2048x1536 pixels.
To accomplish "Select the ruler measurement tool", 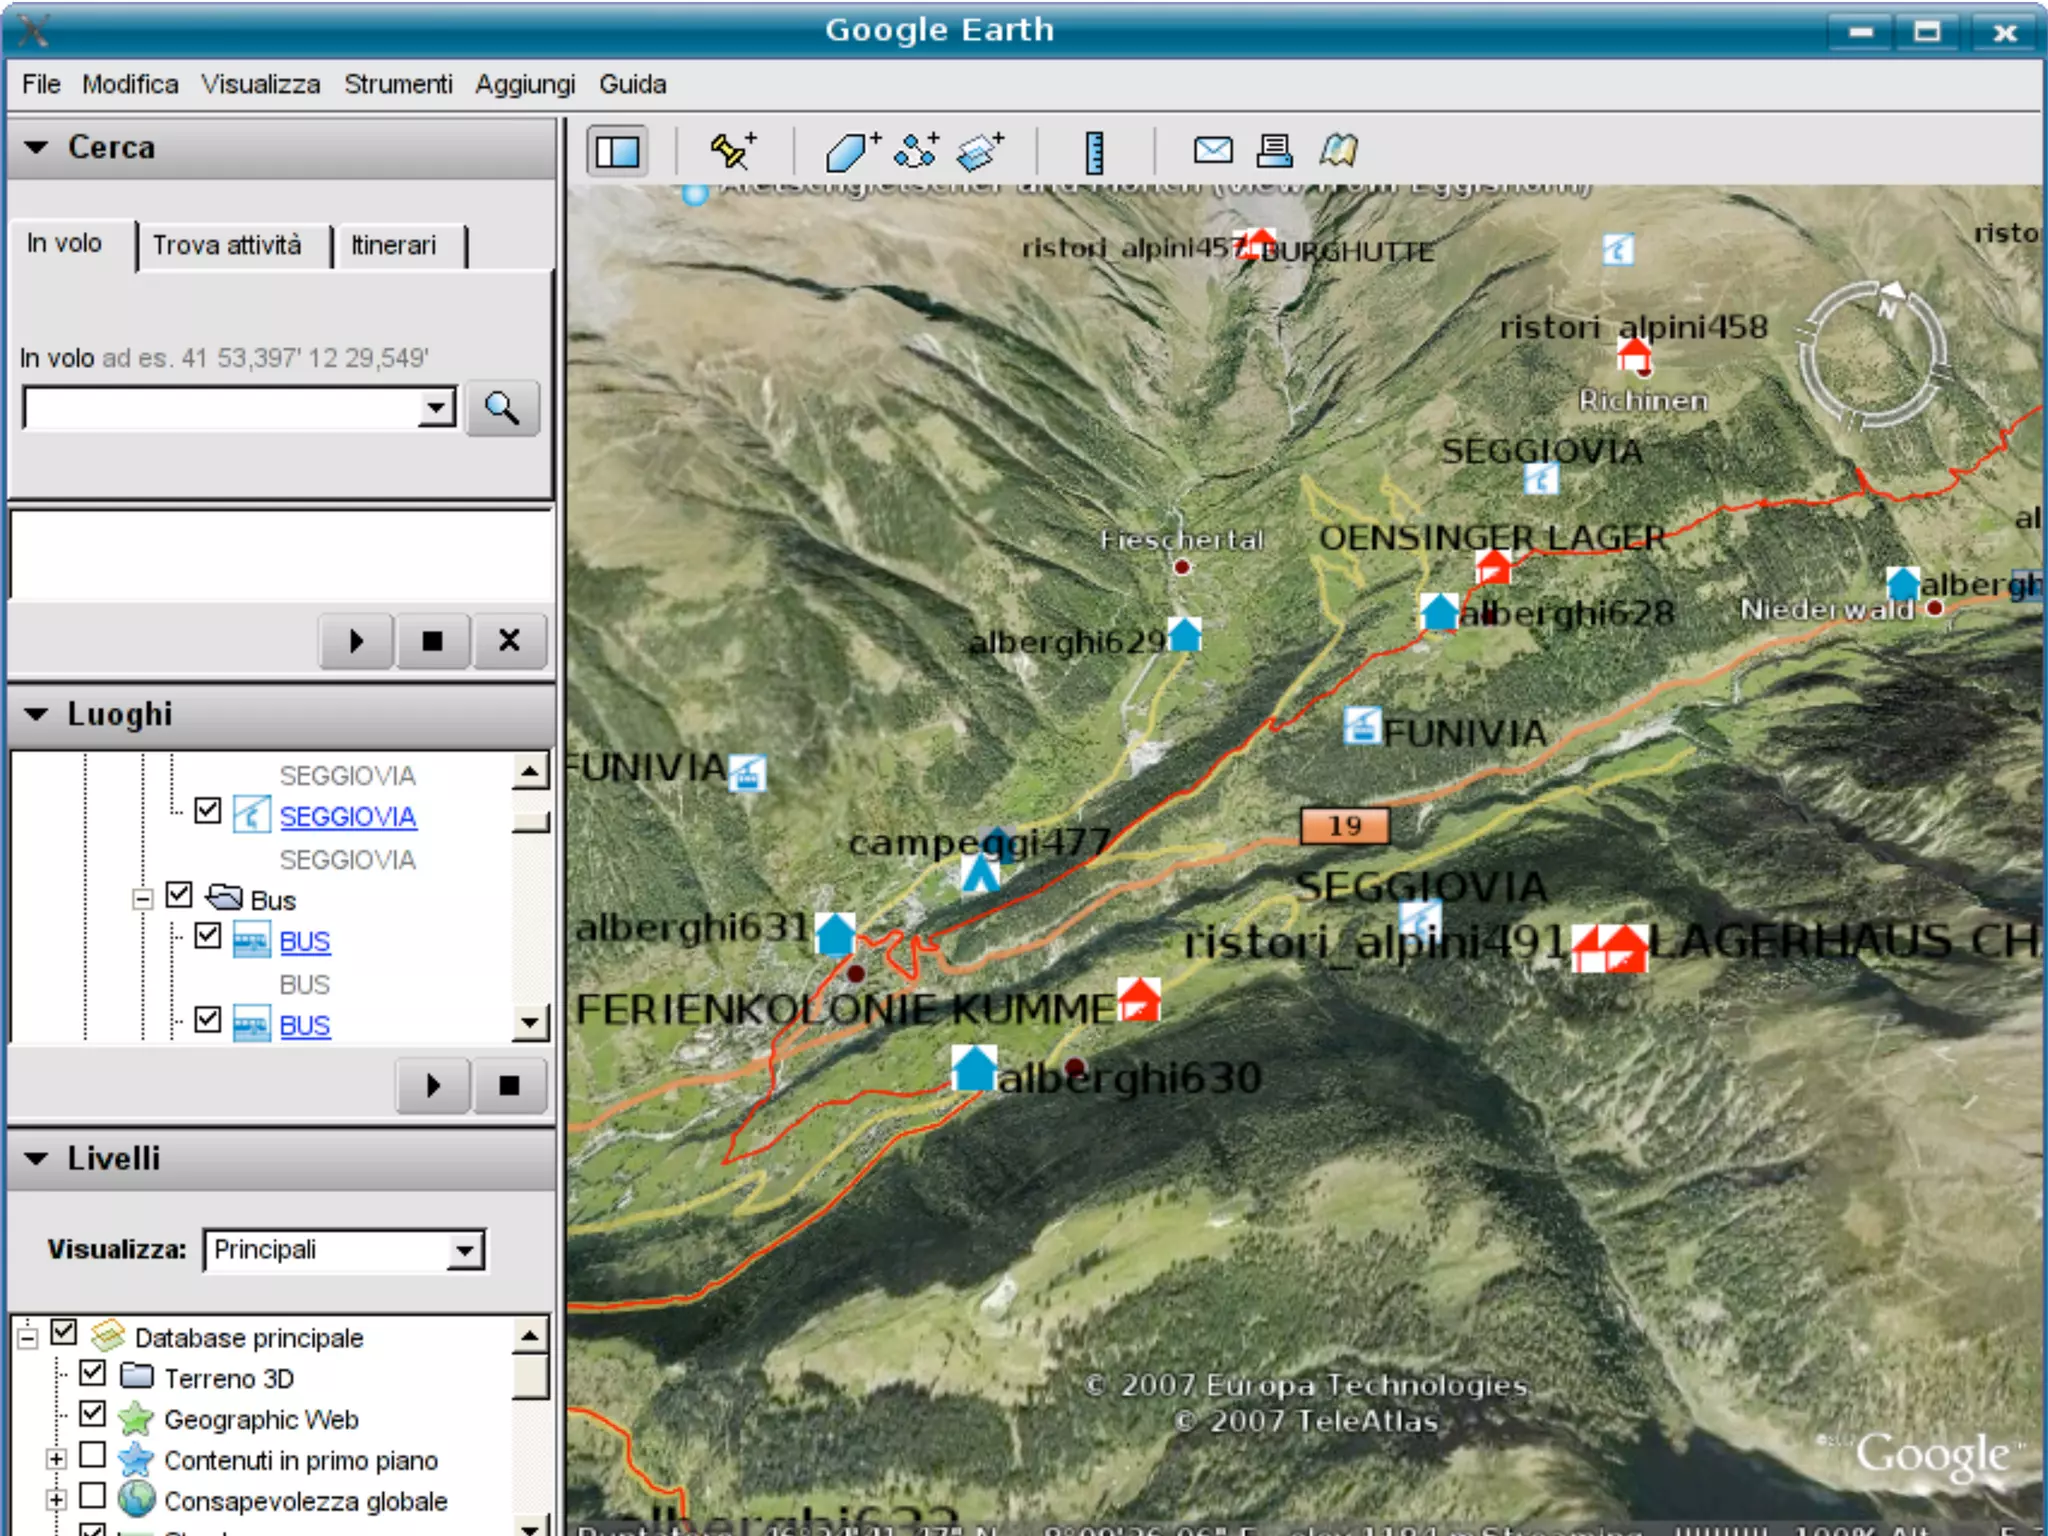I will click(x=1095, y=152).
